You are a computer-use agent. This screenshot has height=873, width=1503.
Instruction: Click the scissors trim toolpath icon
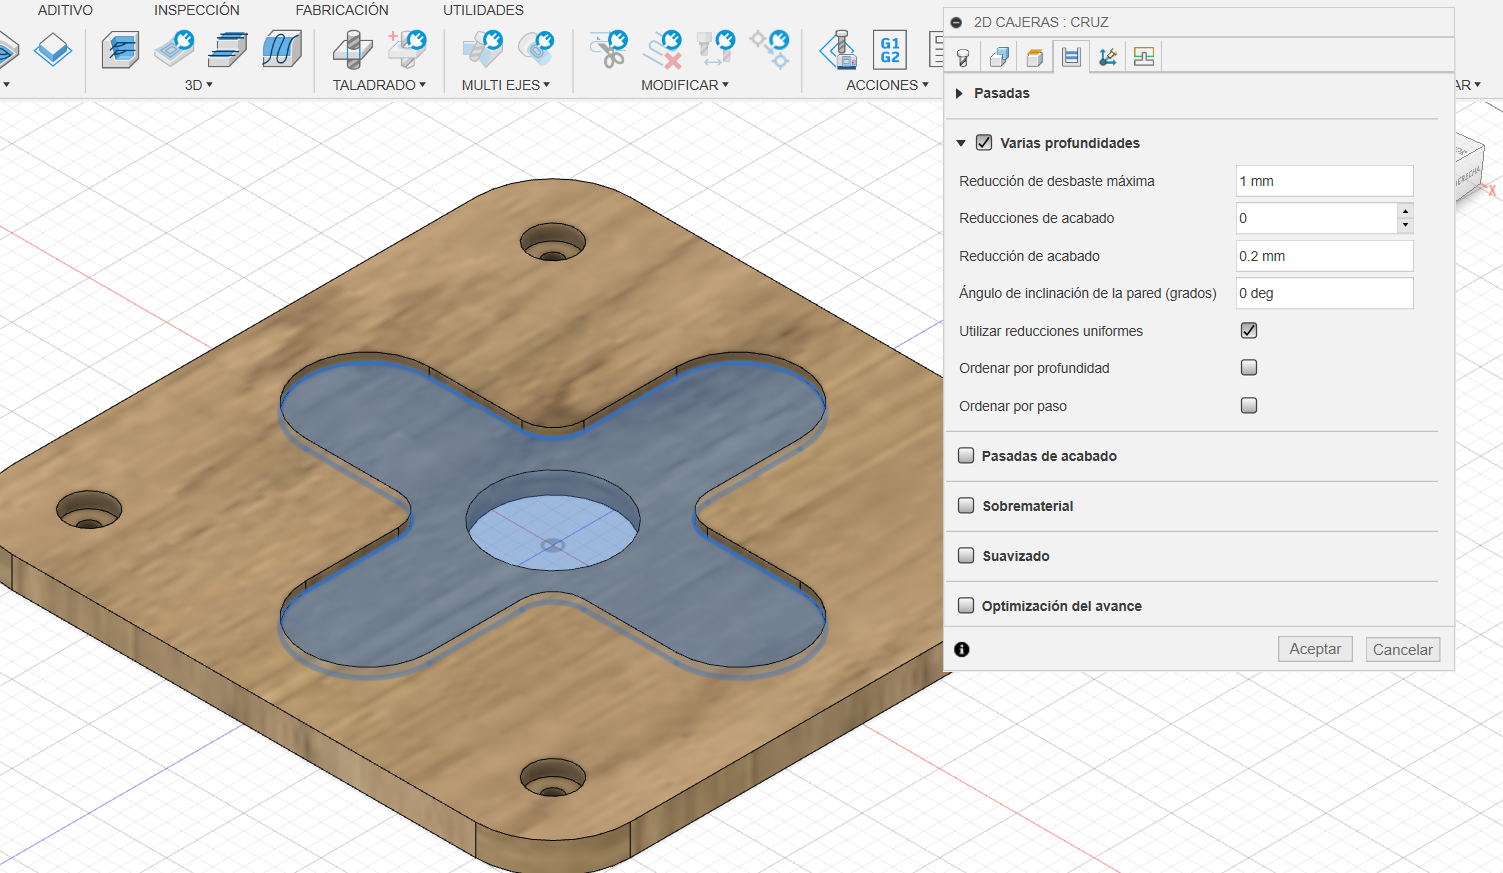(608, 49)
